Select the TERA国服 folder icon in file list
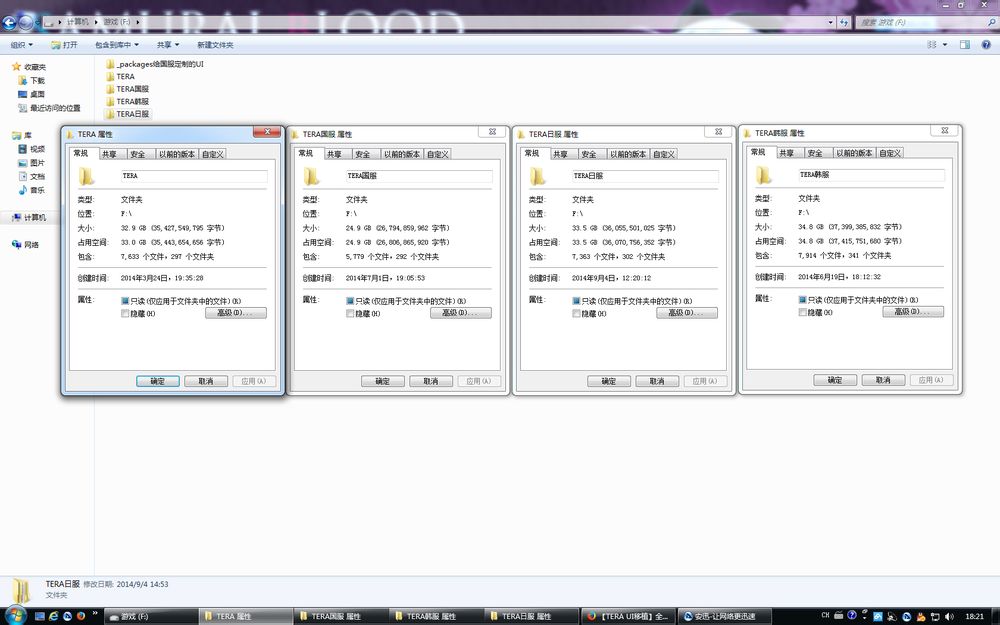This screenshot has height=625, width=1000. [x=110, y=89]
